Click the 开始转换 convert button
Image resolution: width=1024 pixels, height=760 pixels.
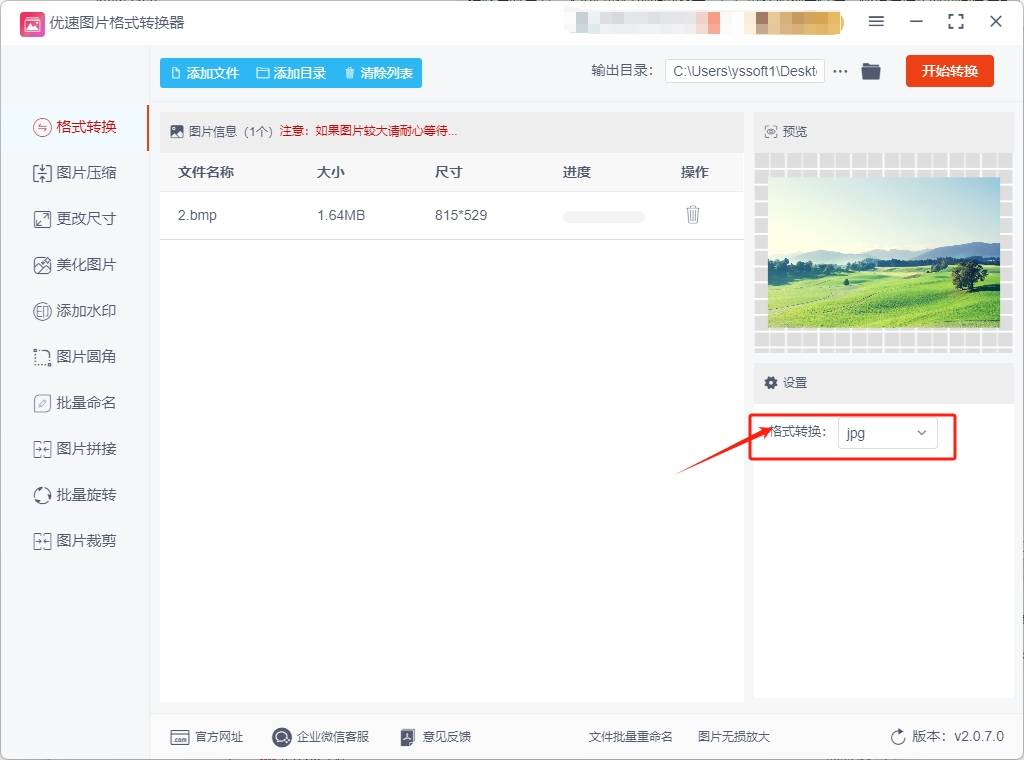point(949,71)
